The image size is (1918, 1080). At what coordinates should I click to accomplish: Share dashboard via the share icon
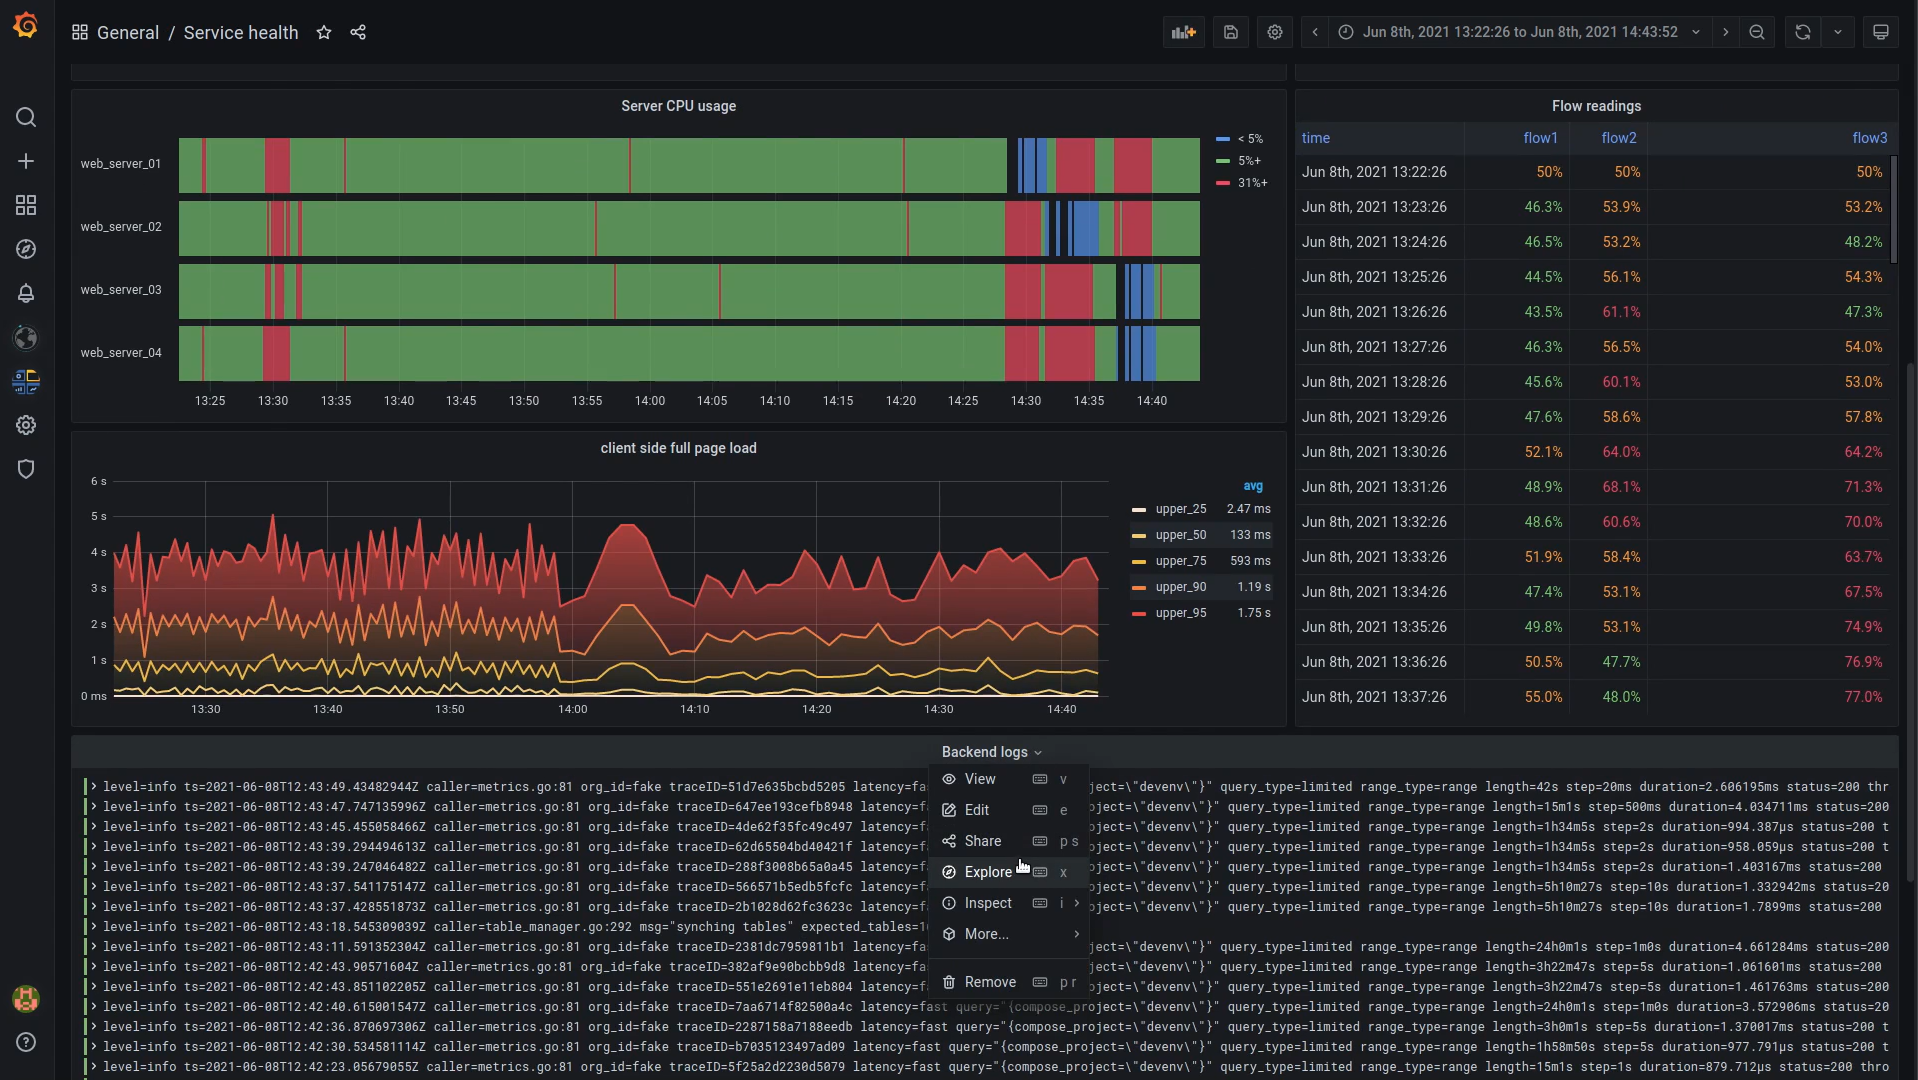pyautogui.click(x=358, y=32)
